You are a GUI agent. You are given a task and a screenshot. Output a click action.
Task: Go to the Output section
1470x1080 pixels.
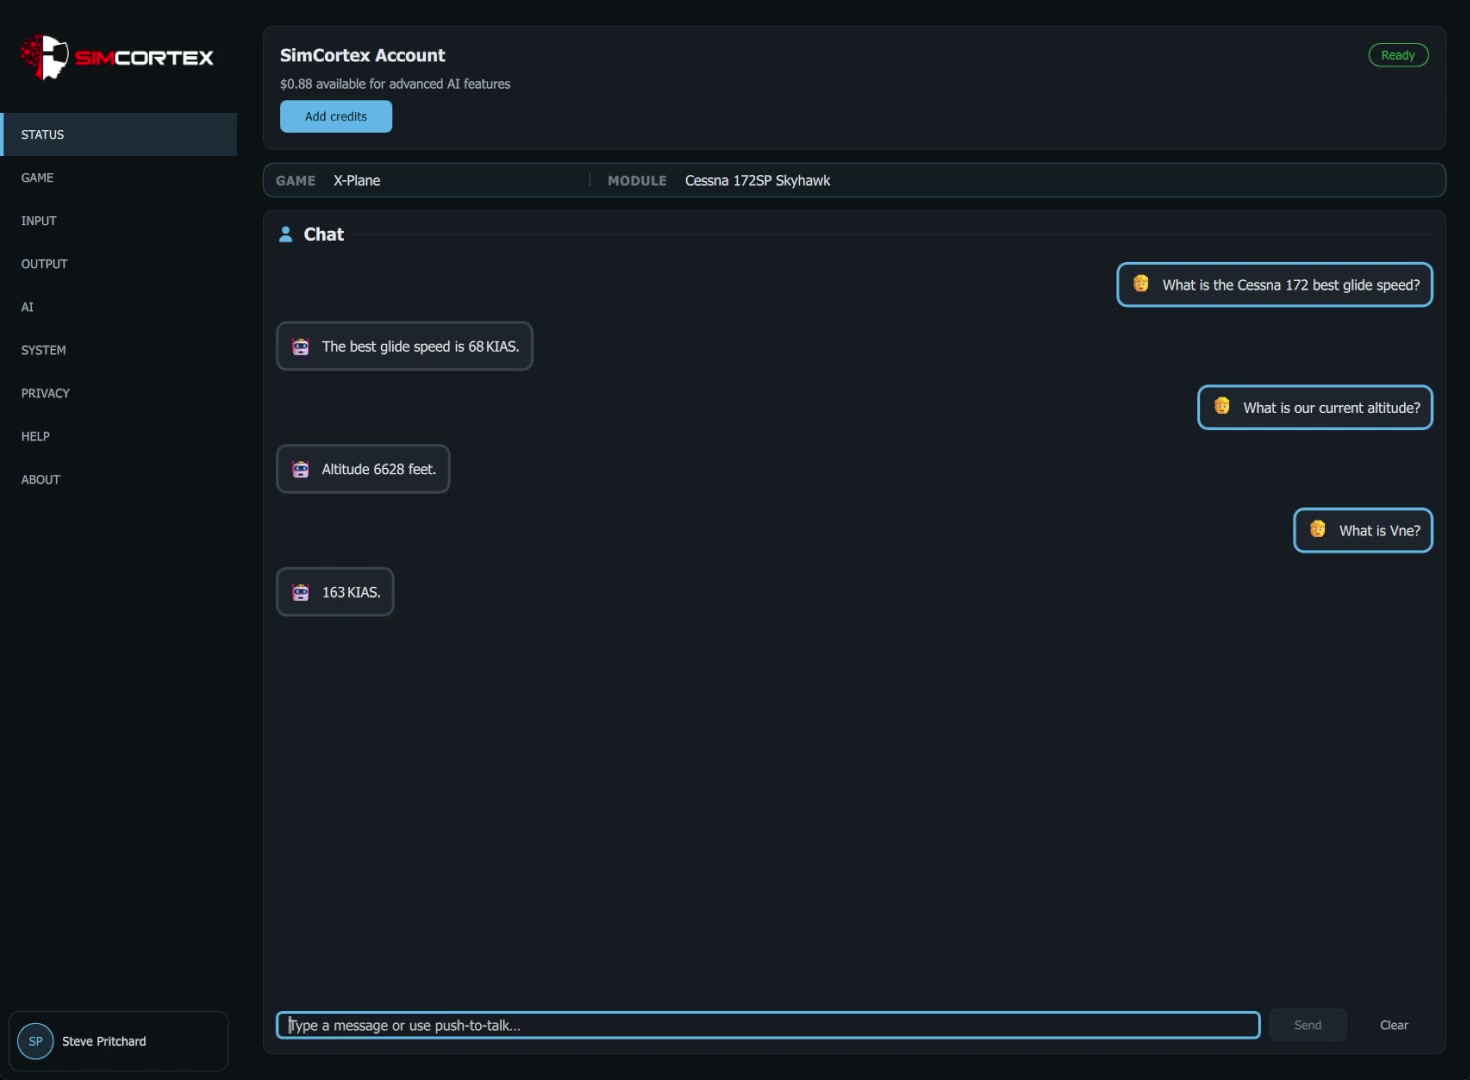point(119,263)
